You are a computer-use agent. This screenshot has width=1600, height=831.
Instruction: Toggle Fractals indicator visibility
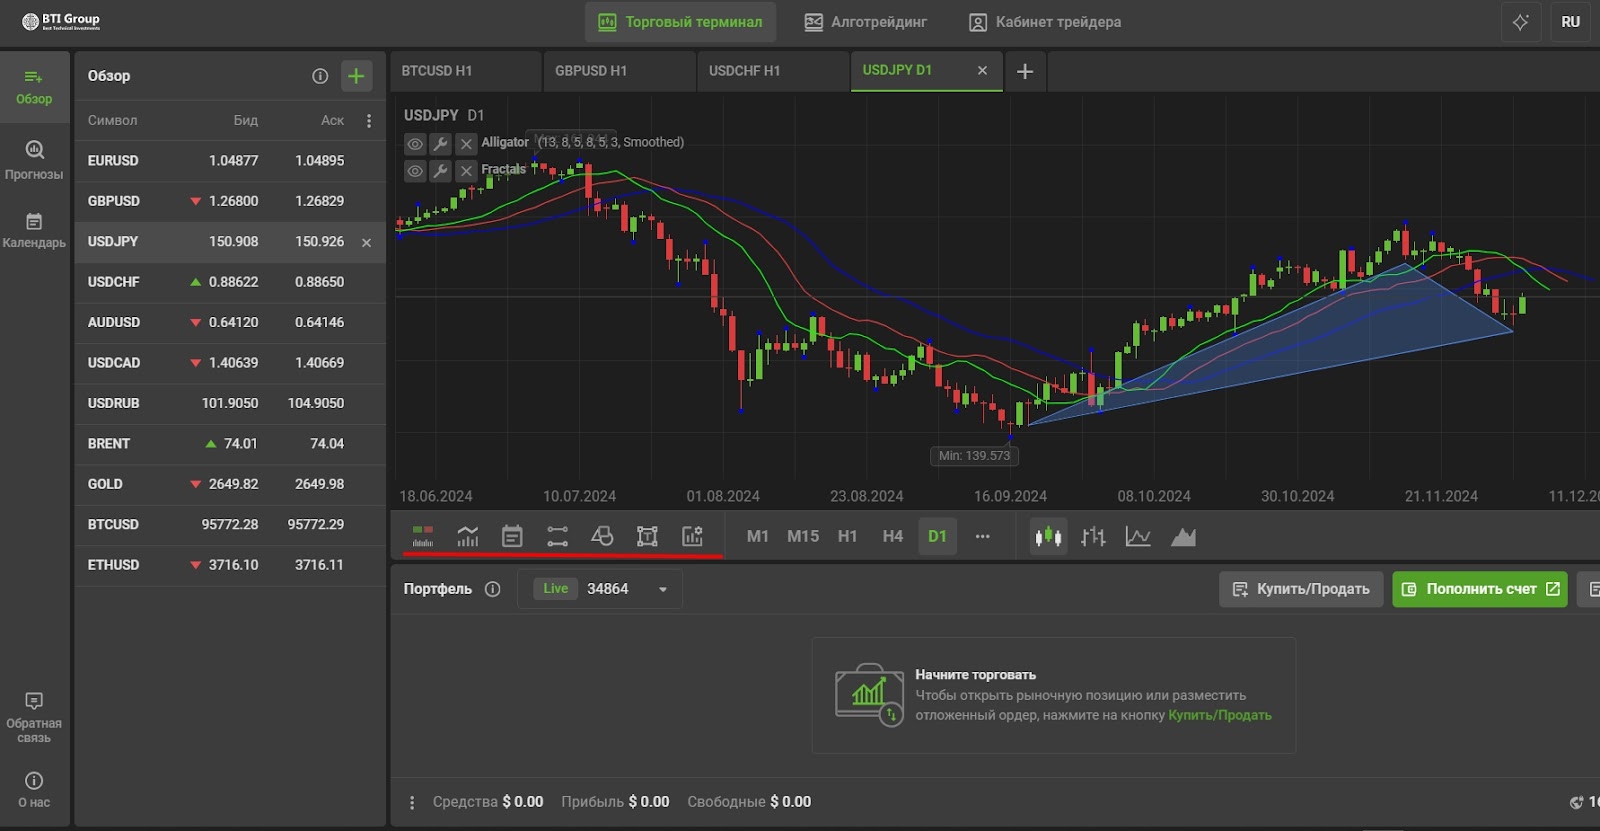415,171
